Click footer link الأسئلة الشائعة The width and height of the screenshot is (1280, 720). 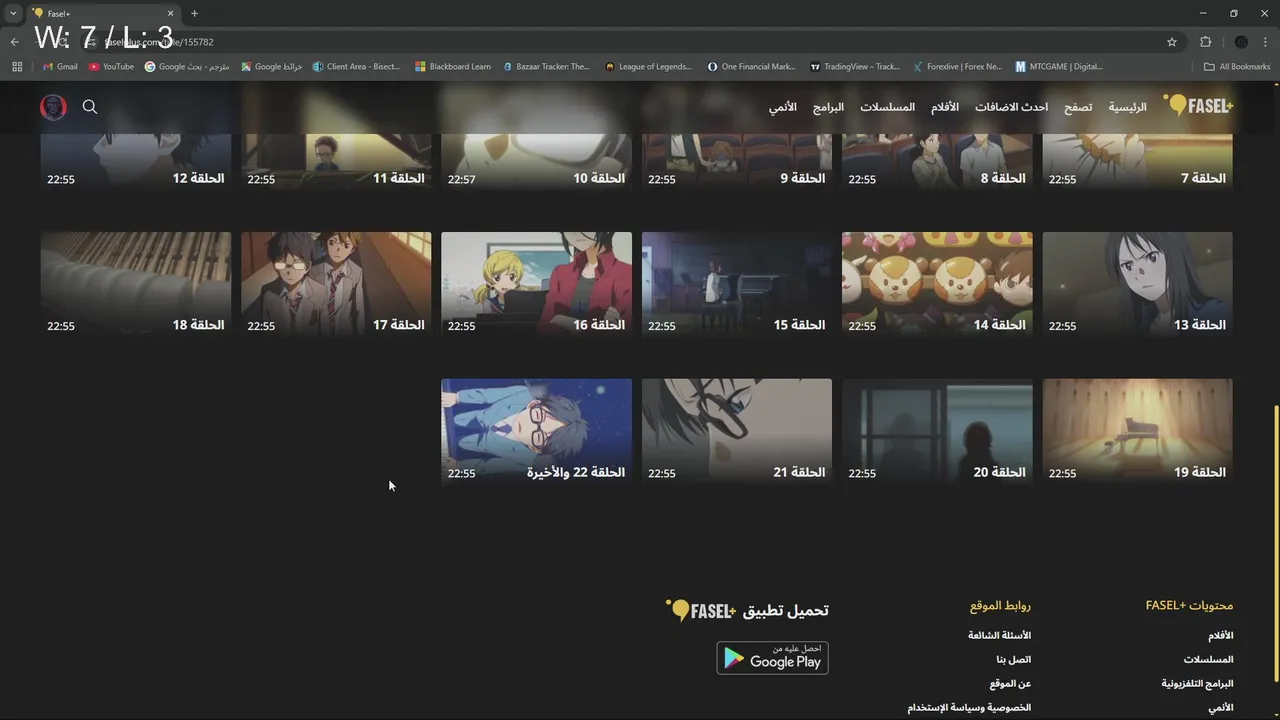999,635
